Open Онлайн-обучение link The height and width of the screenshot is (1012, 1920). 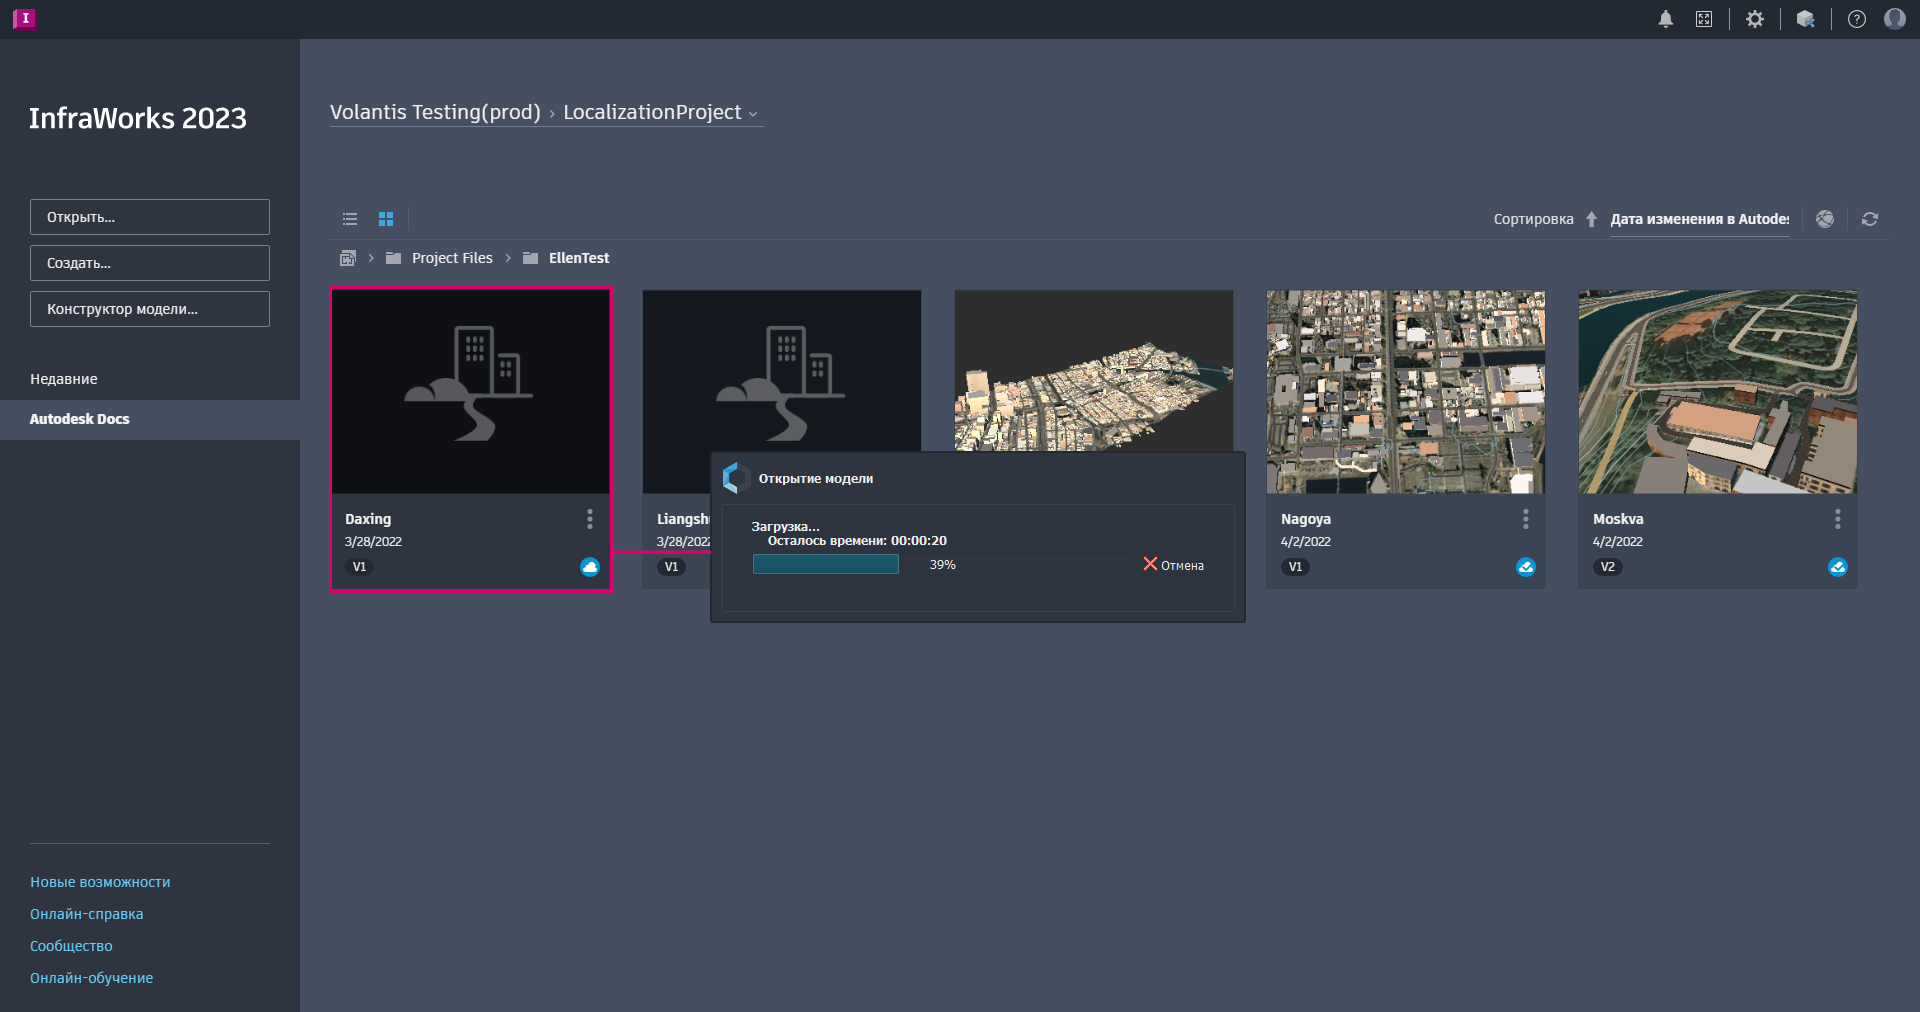click(x=91, y=978)
